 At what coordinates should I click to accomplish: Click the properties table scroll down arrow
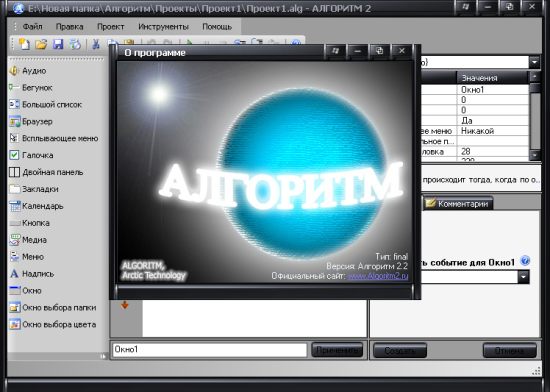pos(535,155)
